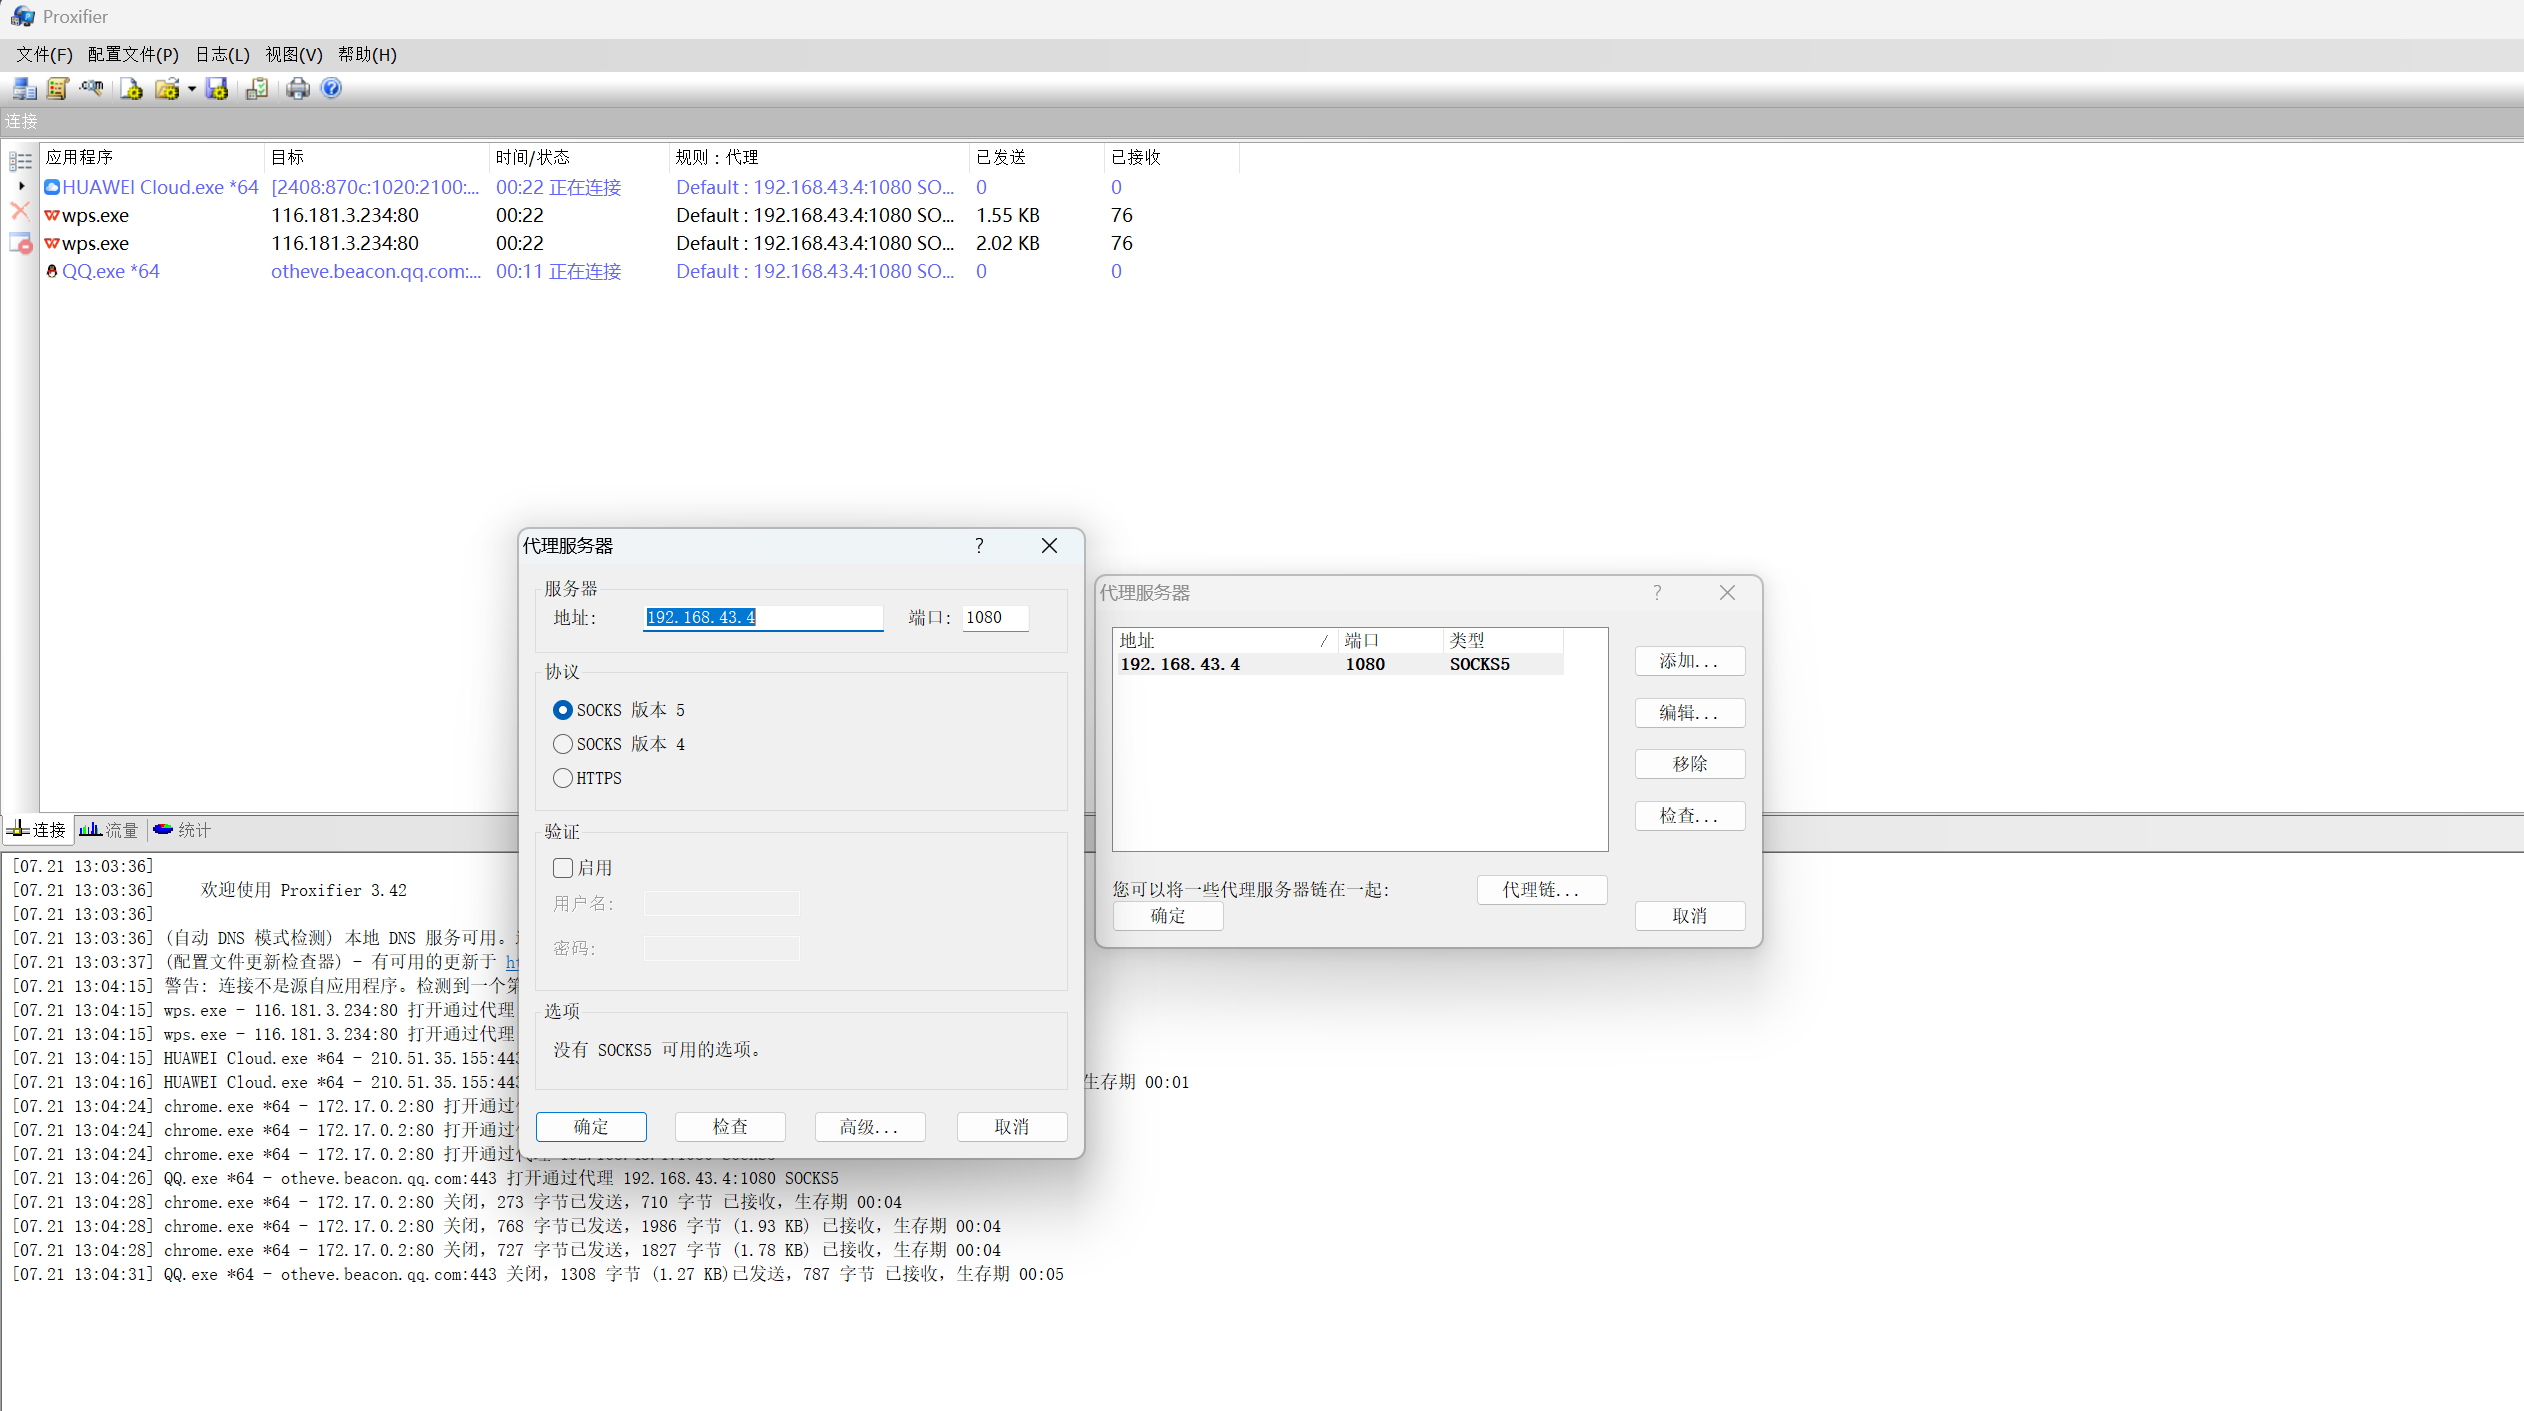Sort connections by 时间/状态 column header
This screenshot has height=1411, width=2524.
click(579, 158)
